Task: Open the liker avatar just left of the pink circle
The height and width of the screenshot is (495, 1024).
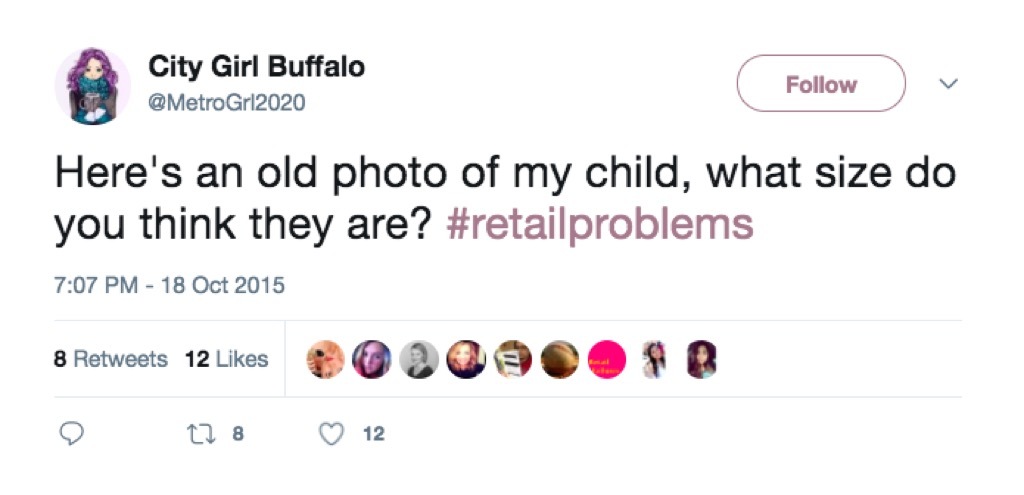Action: point(560,359)
